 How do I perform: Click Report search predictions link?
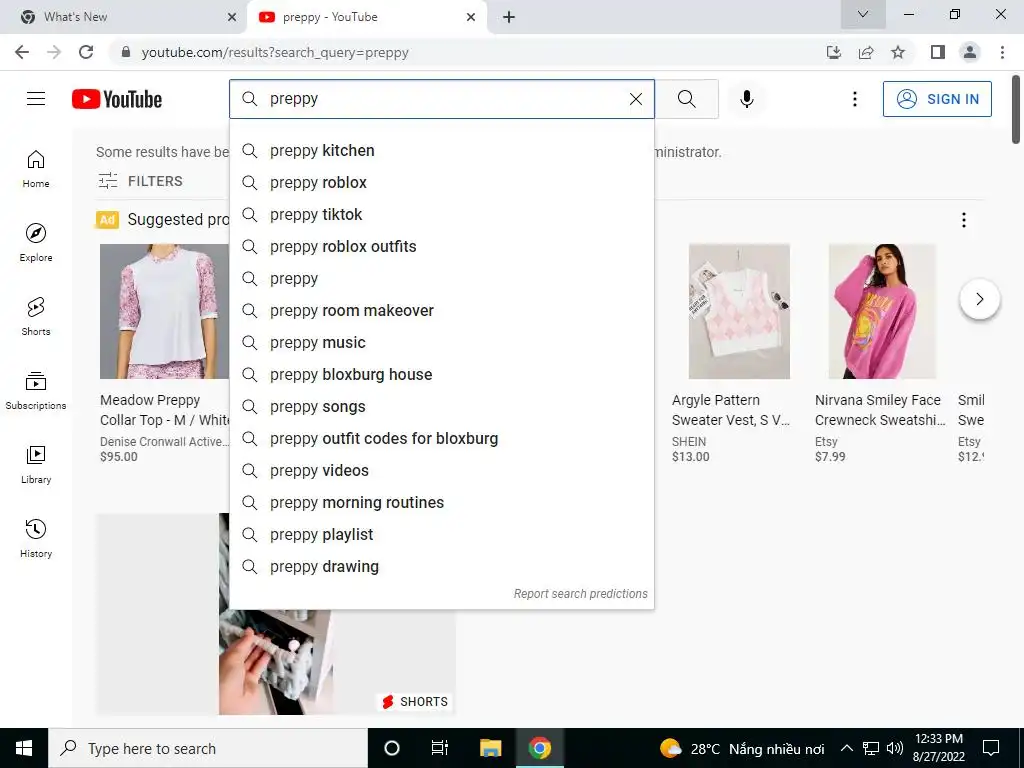click(580, 594)
